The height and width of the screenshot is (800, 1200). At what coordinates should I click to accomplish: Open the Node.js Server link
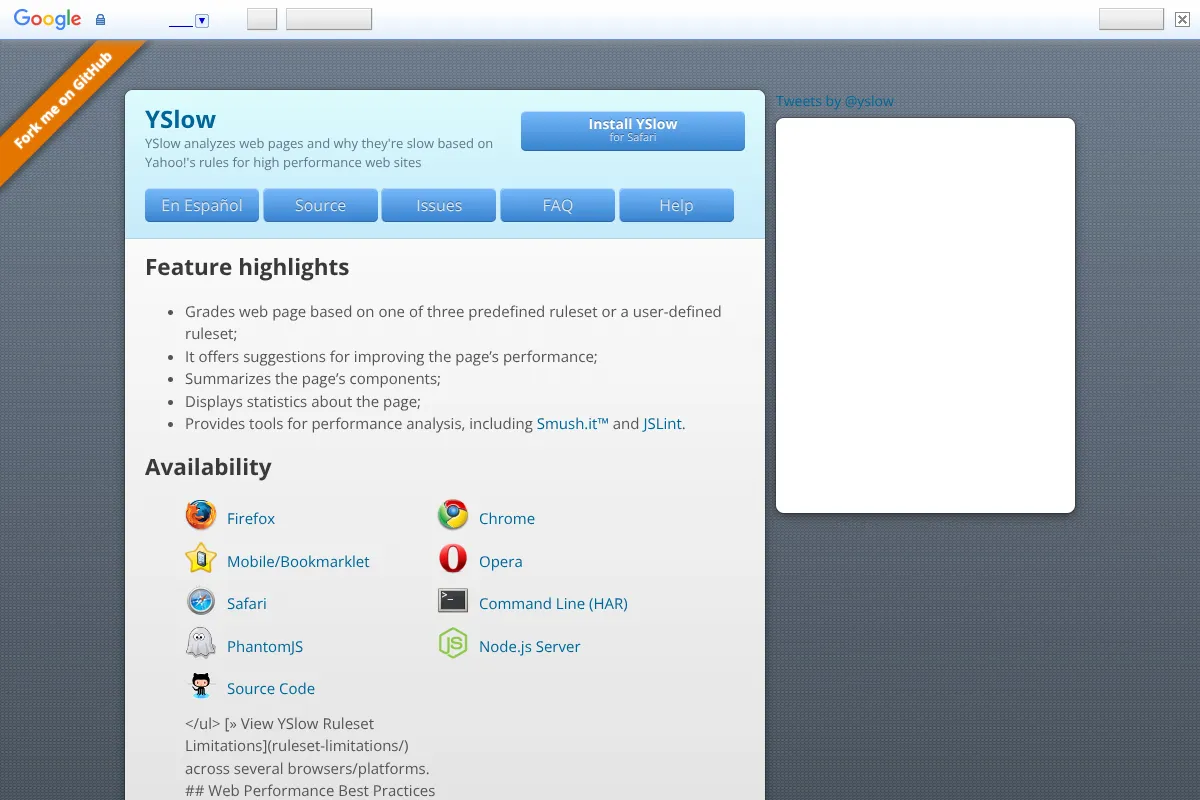pyautogui.click(x=530, y=646)
